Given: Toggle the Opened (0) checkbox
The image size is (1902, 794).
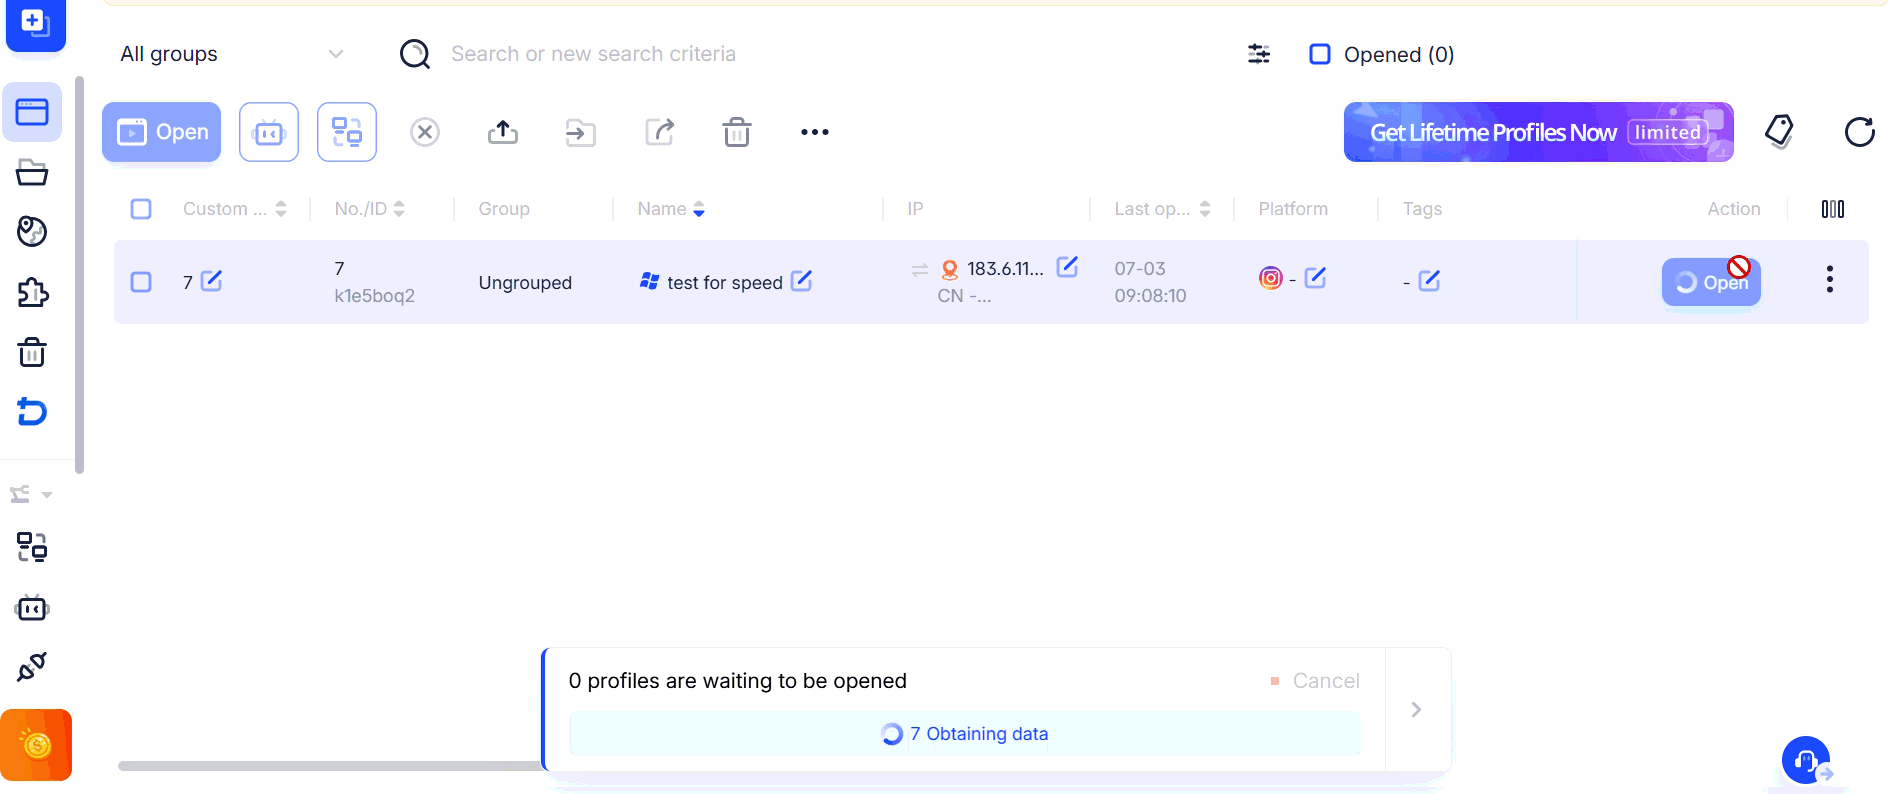Looking at the screenshot, I should (1320, 54).
